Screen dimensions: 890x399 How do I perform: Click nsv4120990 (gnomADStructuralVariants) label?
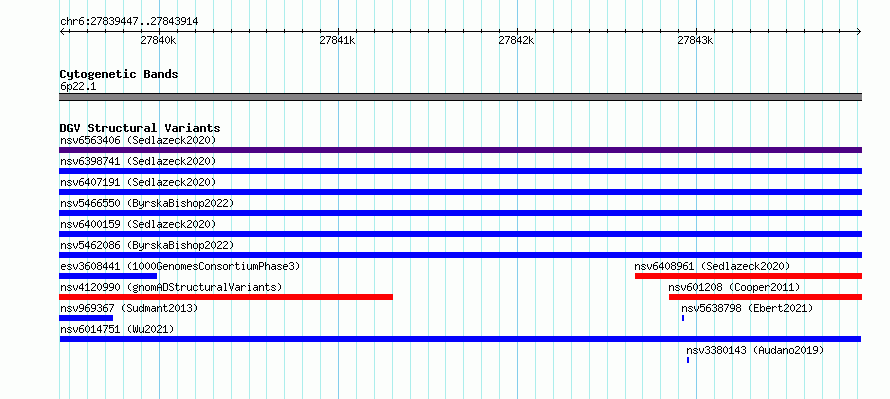click(171, 287)
